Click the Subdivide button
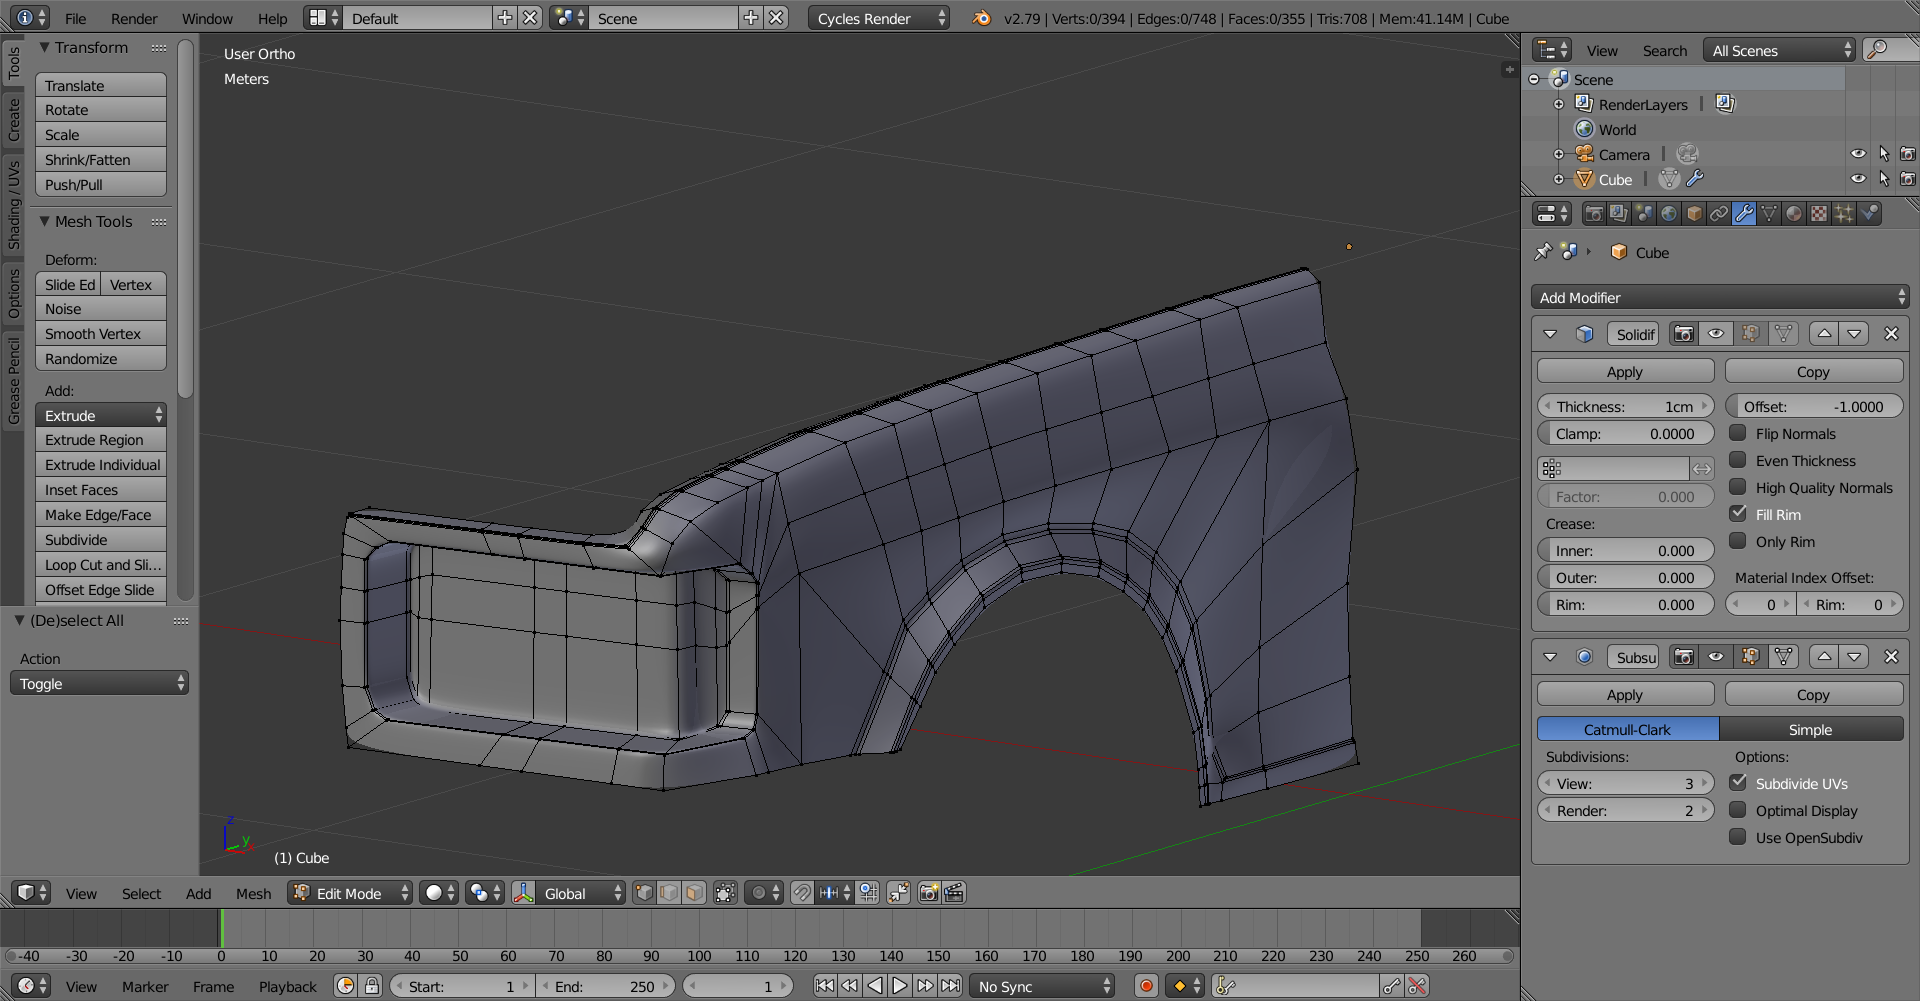 pyautogui.click(x=100, y=540)
